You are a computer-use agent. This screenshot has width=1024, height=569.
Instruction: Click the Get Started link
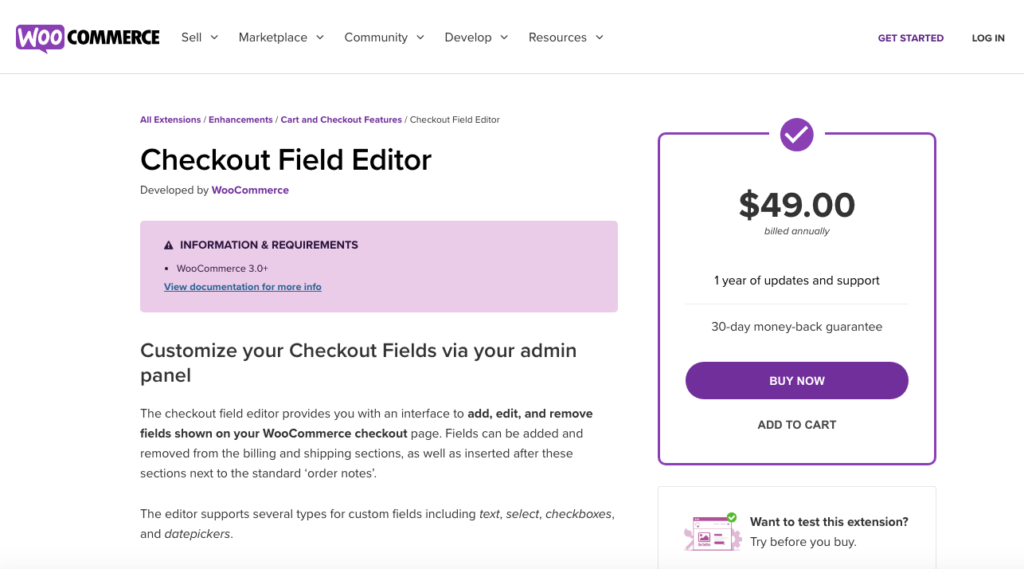(x=910, y=38)
